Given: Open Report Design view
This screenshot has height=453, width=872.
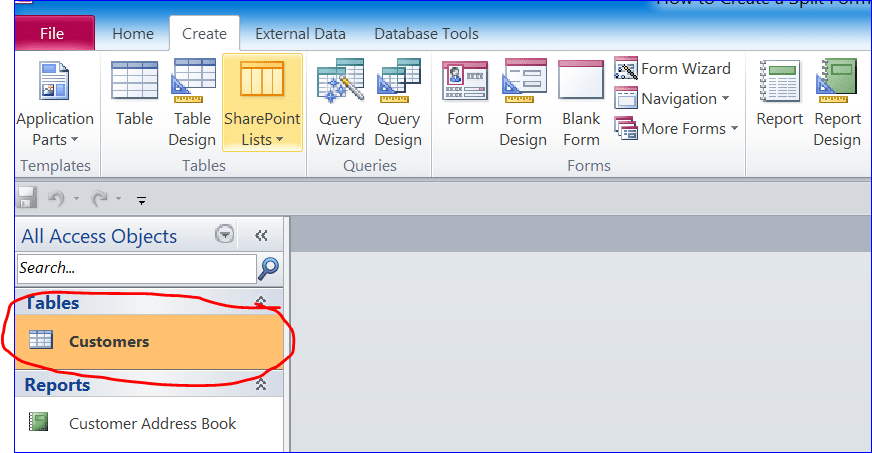Looking at the screenshot, I should pos(837,104).
